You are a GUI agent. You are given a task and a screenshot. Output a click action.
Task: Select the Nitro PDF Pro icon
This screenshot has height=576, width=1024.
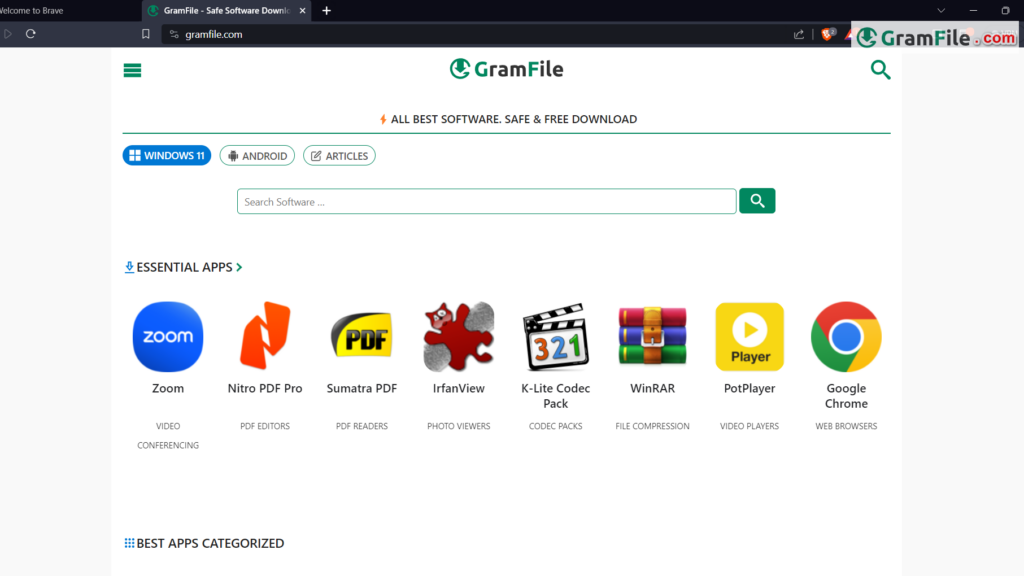tap(265, 337)
